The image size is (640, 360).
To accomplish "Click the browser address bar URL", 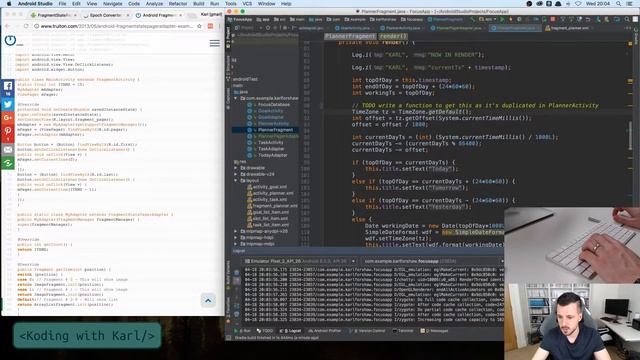I will tap(116, 26).
